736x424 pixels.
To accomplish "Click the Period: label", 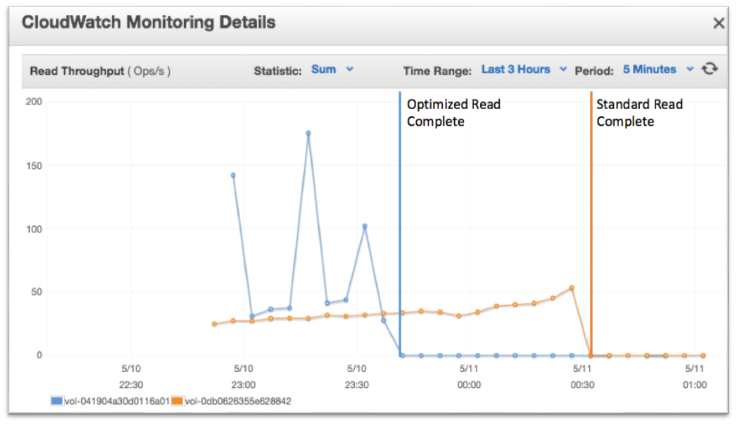I will point(594,71).
